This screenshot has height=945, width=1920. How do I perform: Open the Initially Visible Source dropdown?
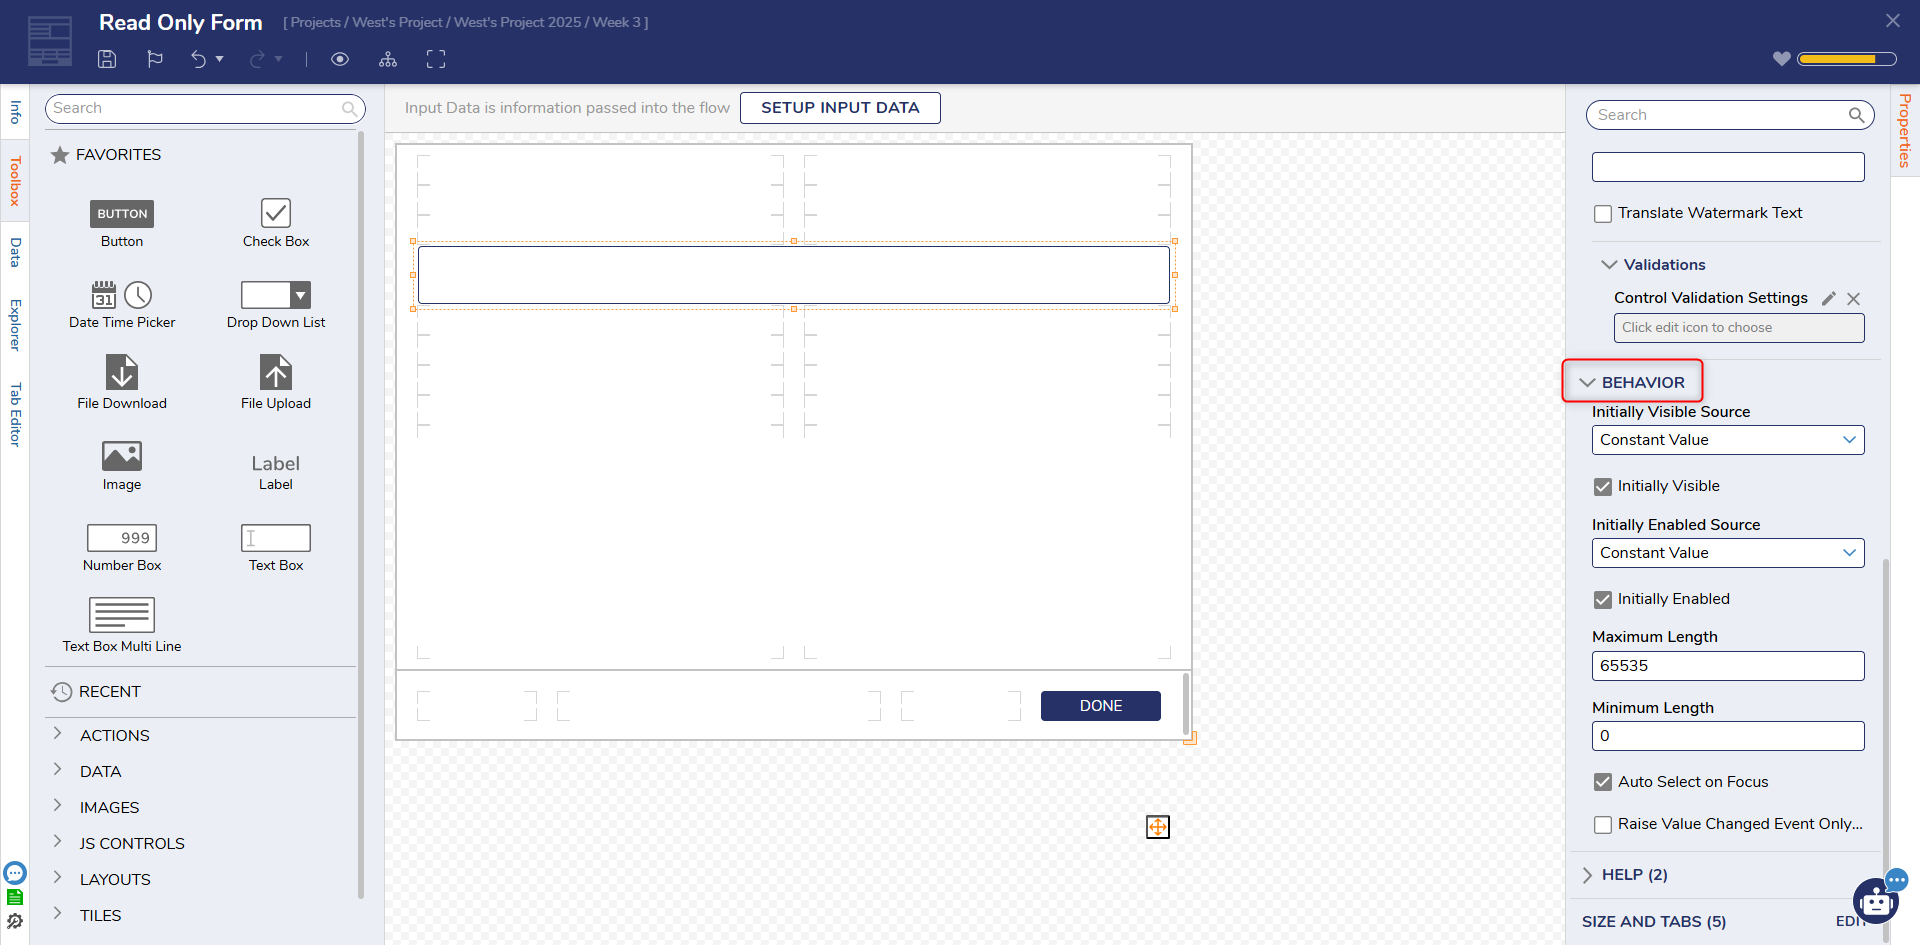[x=1727, y=440]
